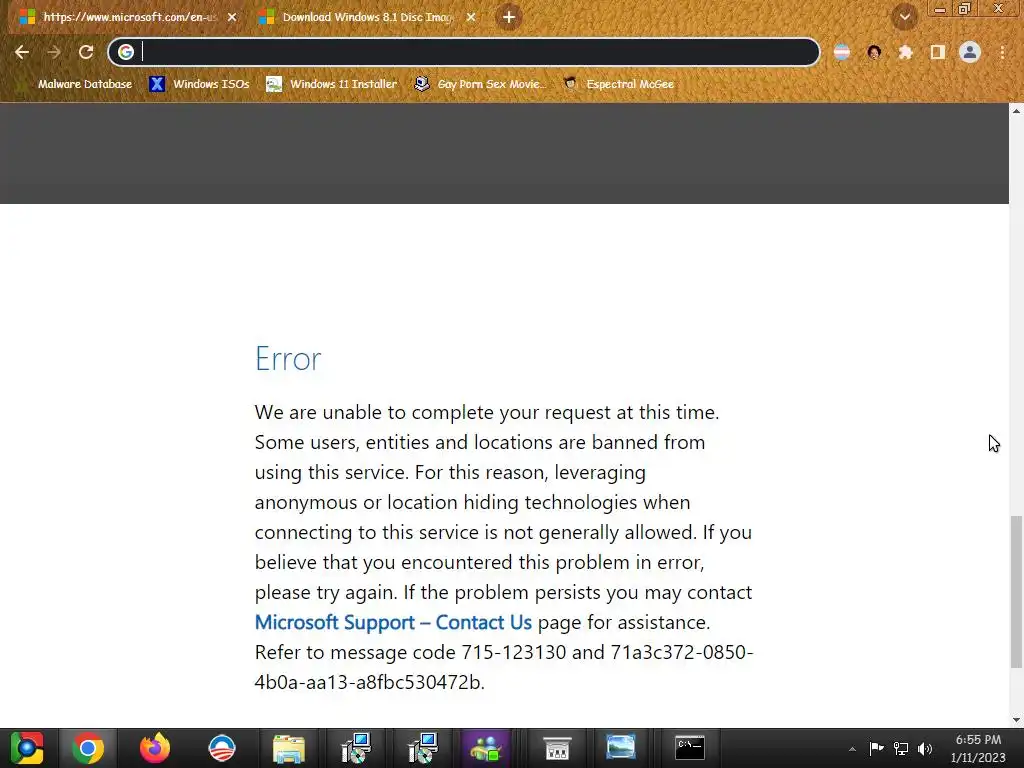The height and width of the screenshot is (768, 1024).
Task: Open the store-front taskbar app
Action: pos(557,748)
